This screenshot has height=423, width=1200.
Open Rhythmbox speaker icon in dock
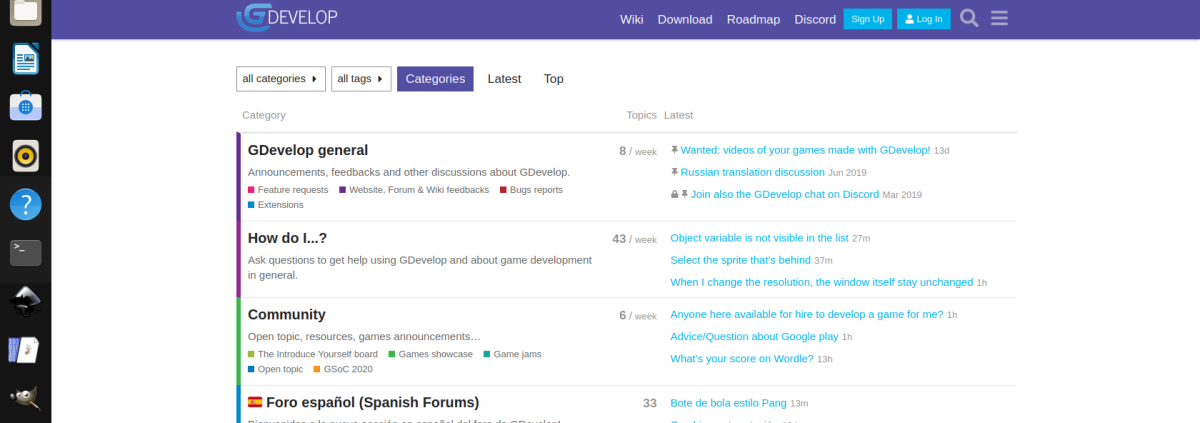pyautogui.click(x=25, y=156)
